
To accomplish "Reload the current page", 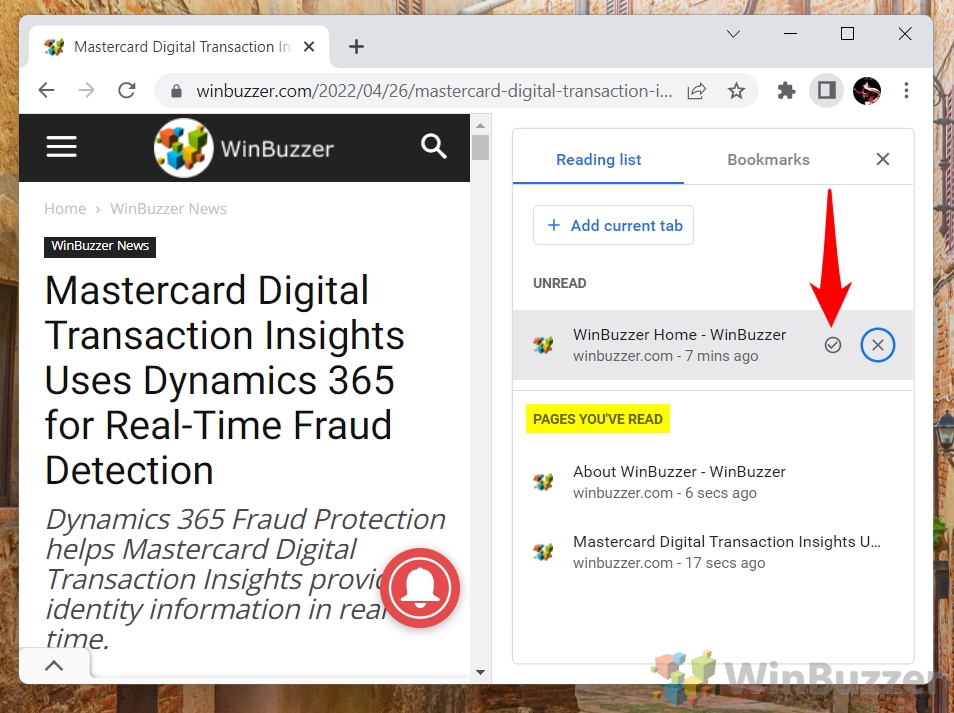I will (x=127, y=91).
